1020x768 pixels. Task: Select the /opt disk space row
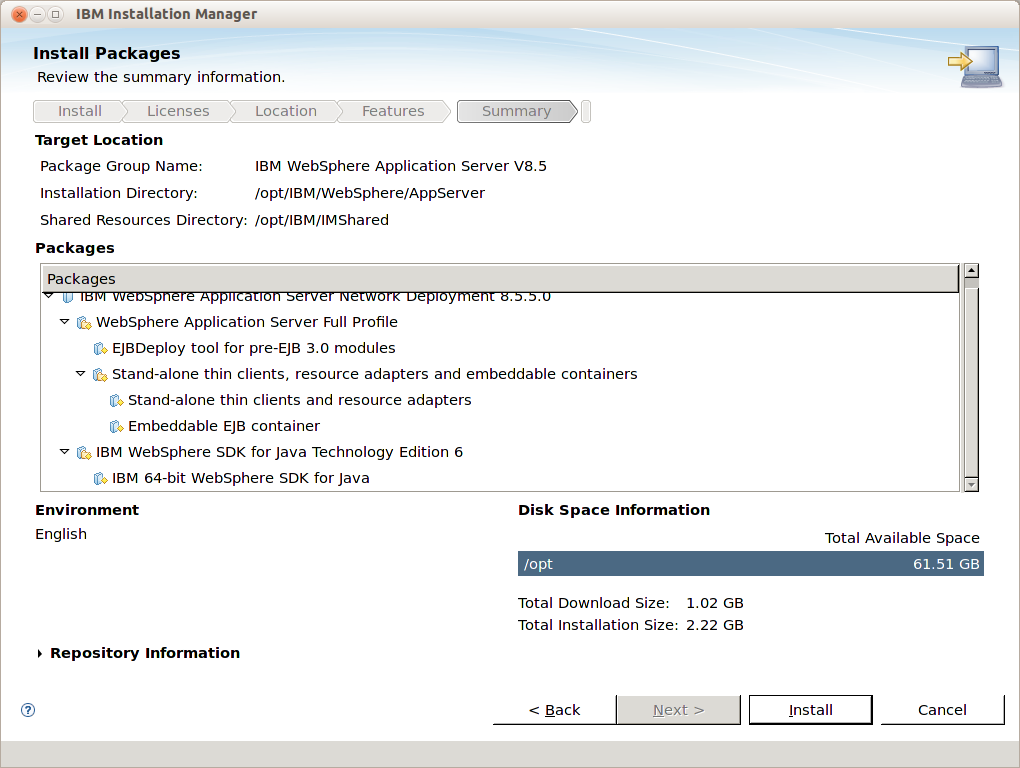click(751, 564)
